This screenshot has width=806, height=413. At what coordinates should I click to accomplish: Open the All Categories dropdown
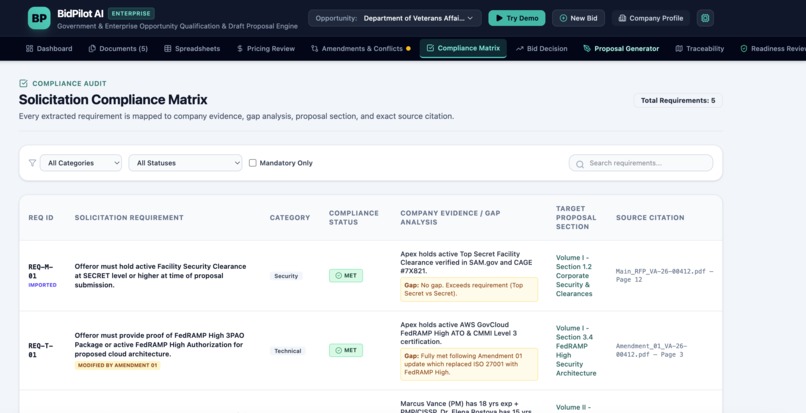pos(81,163)
